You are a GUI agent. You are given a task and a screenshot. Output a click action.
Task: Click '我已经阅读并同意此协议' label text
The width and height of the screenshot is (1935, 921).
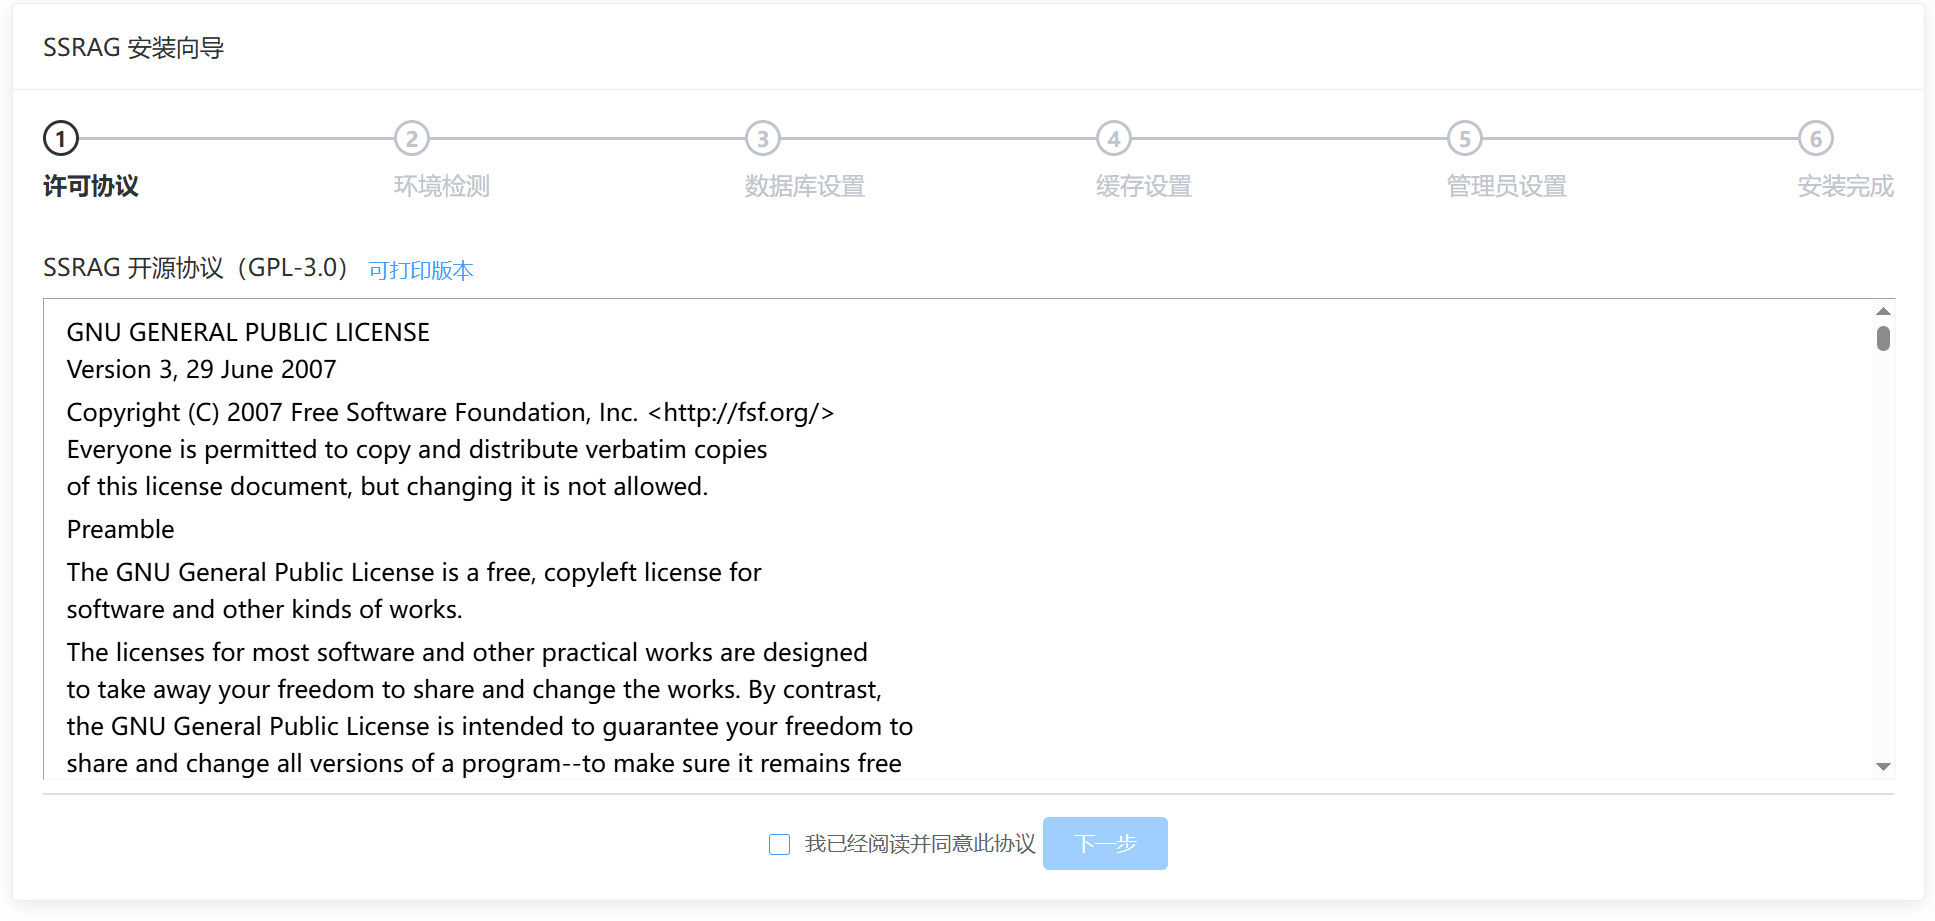(920, 844)
